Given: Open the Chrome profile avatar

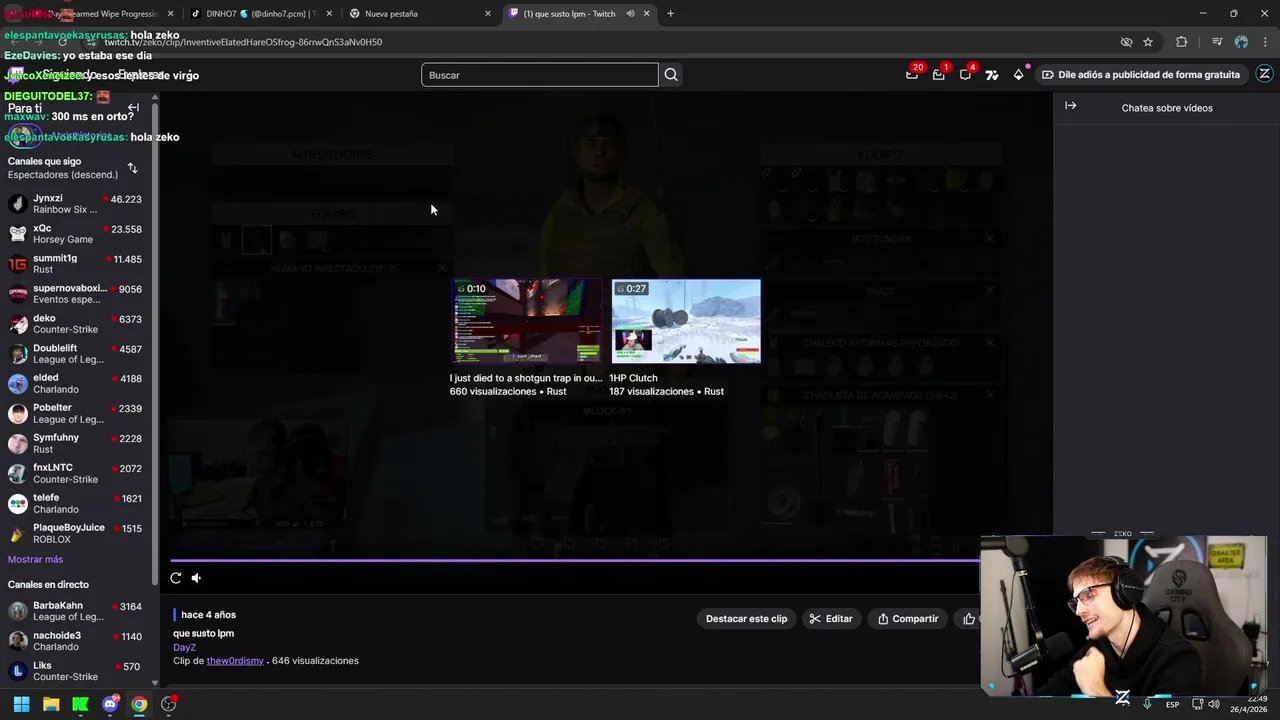Looking at the screenshot, I should click(x=1241, y=42).
